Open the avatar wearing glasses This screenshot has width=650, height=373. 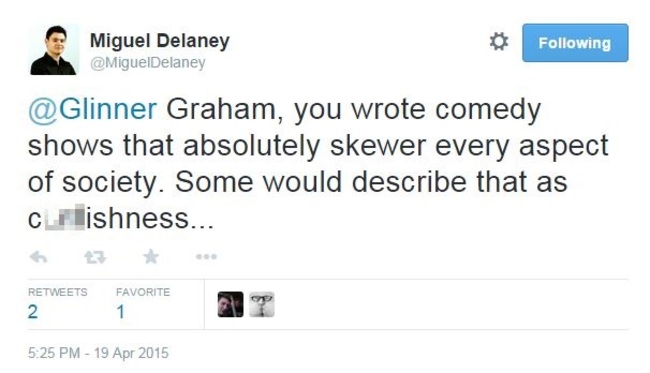262,304
